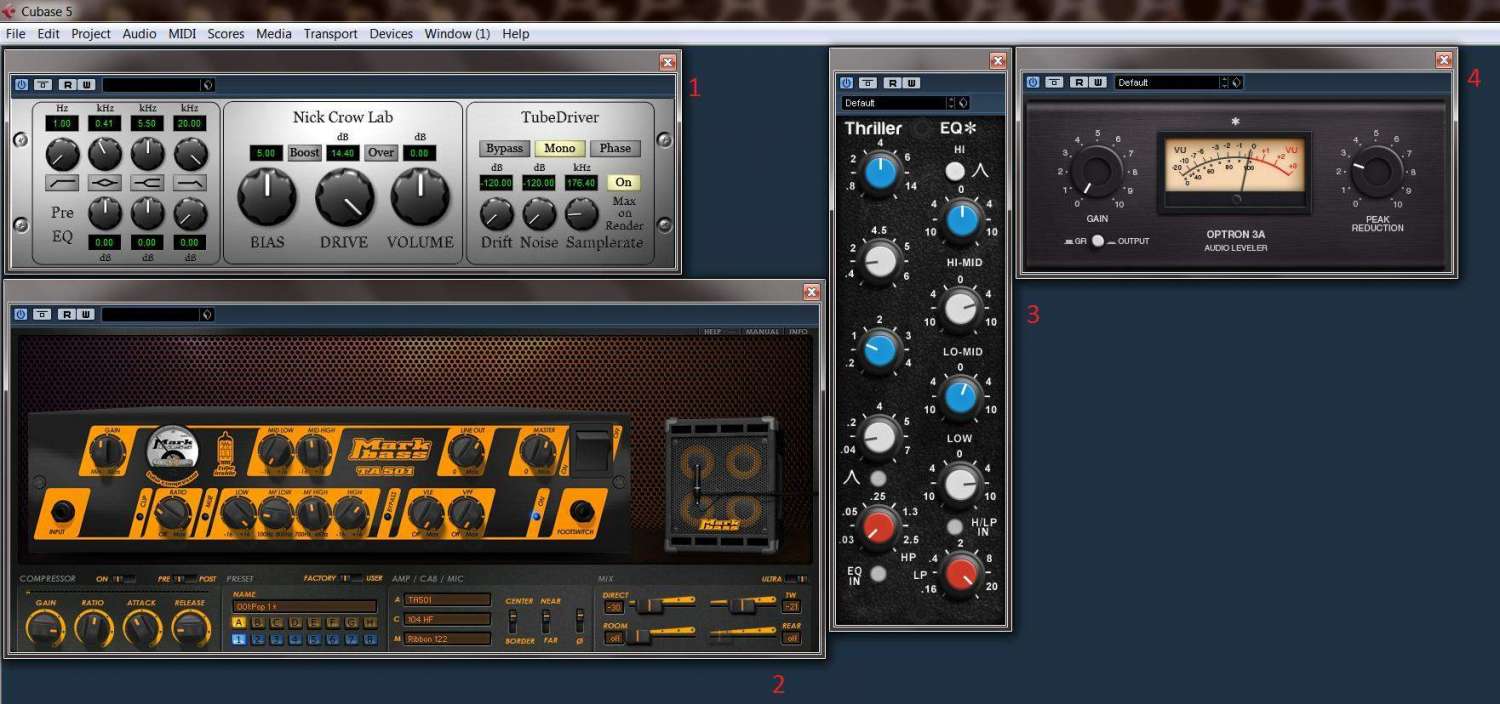
Task: Toggle Max on Render On button
Action: point(623,182)
